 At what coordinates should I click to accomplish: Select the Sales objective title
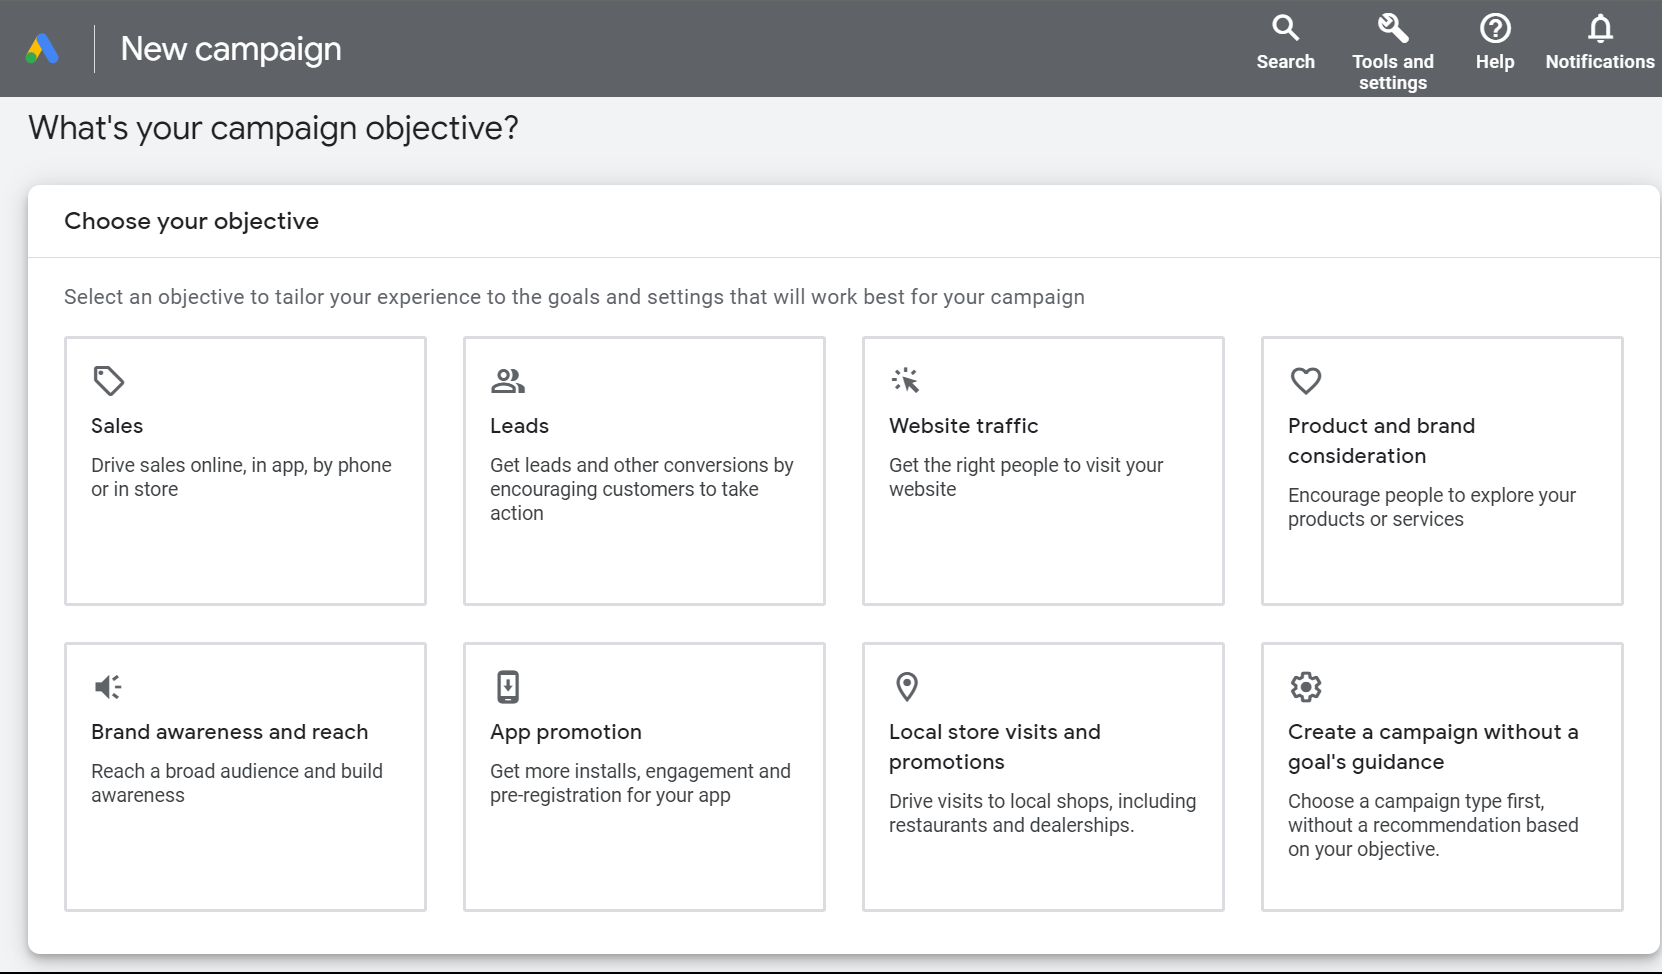coord(117,426)
